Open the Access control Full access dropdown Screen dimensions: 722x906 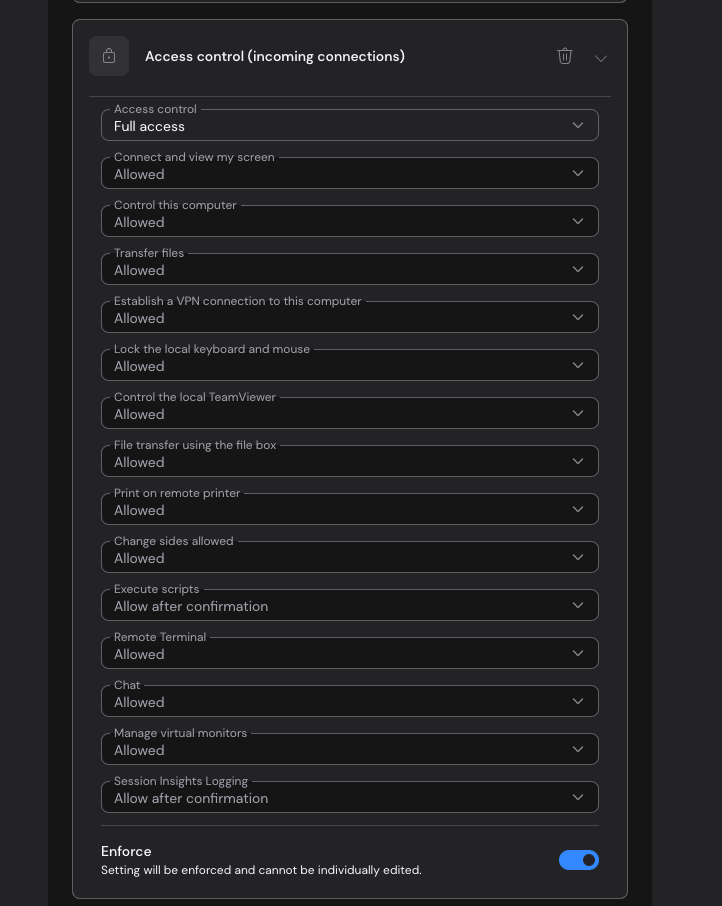click(x=349, y=125)
